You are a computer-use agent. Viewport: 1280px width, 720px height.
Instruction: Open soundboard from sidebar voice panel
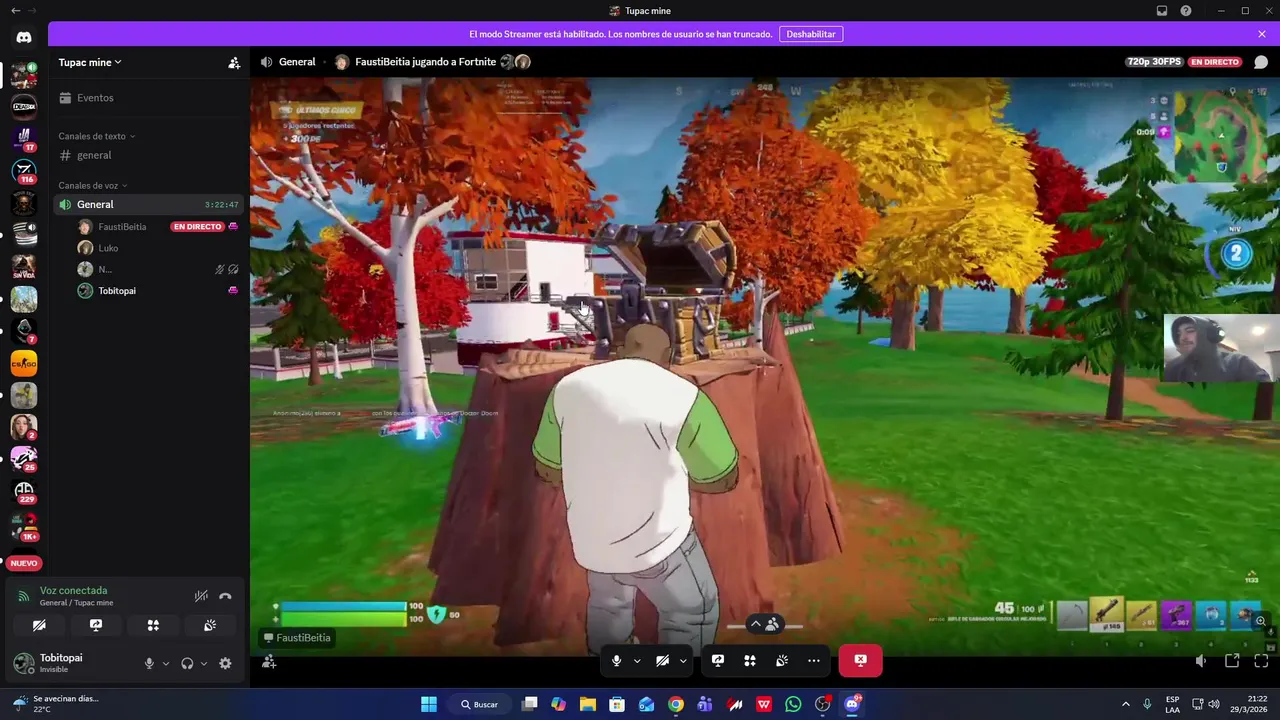point(210,625)
